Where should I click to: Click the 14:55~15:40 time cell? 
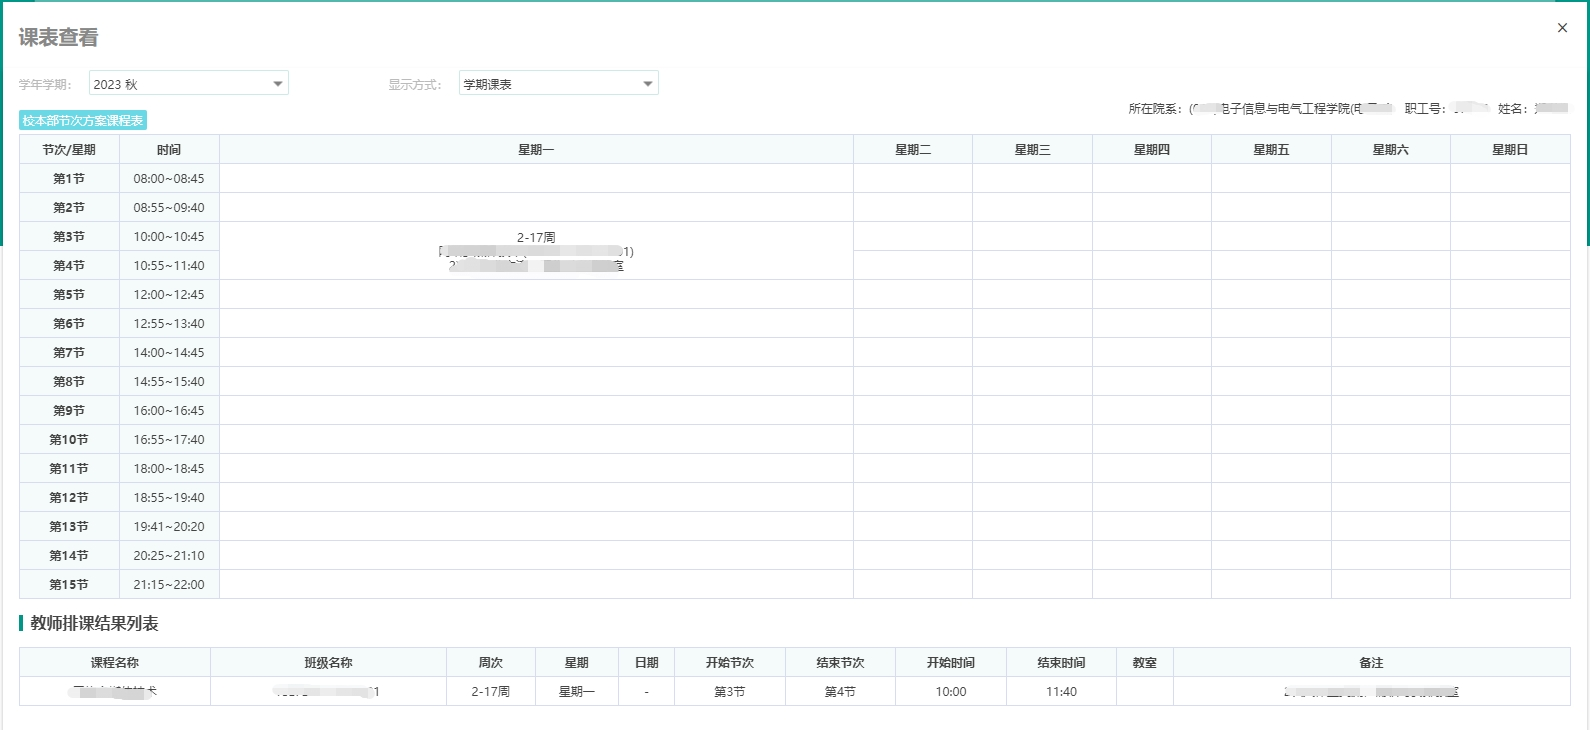(x=169, y=381)
